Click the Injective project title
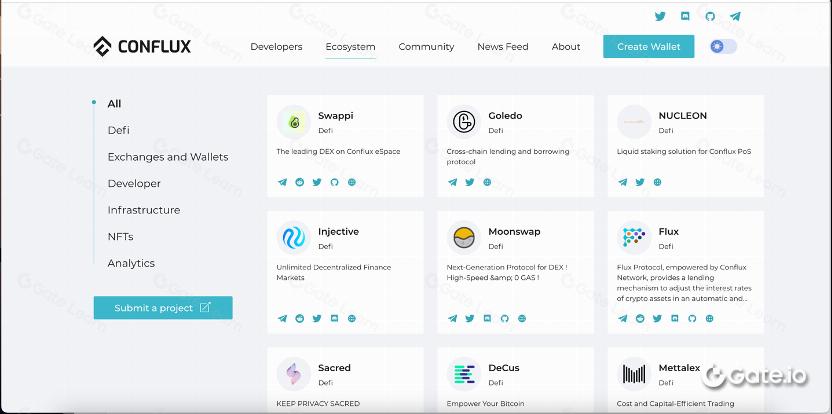This screenshot has width=832, height=414. (339, 232)
